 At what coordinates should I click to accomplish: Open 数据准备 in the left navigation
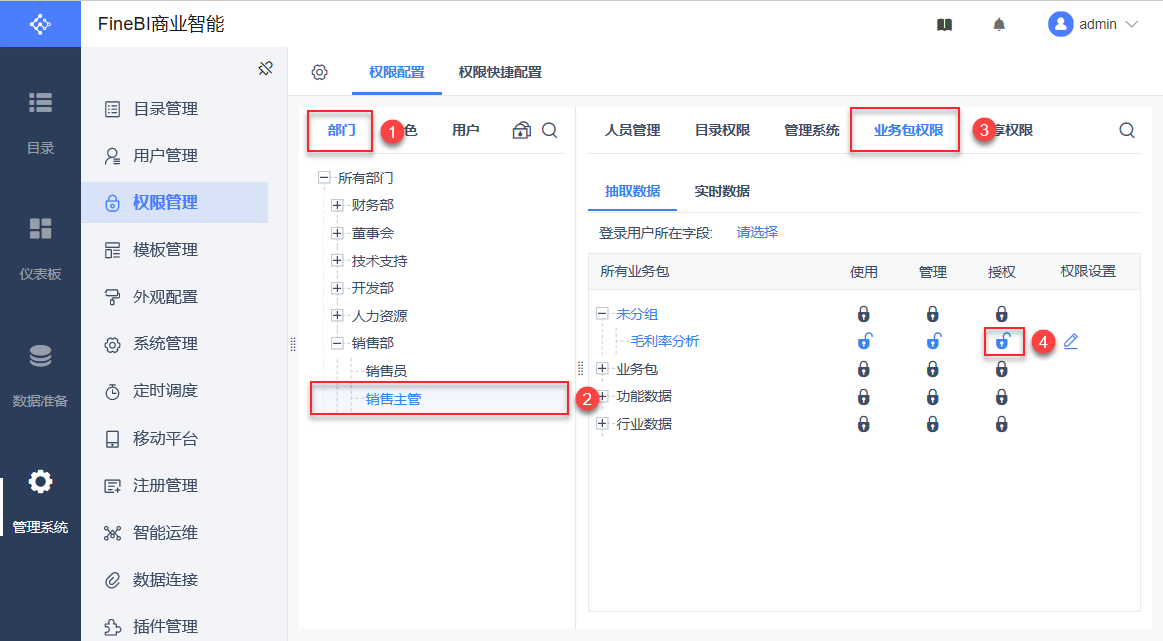[40, 376]
